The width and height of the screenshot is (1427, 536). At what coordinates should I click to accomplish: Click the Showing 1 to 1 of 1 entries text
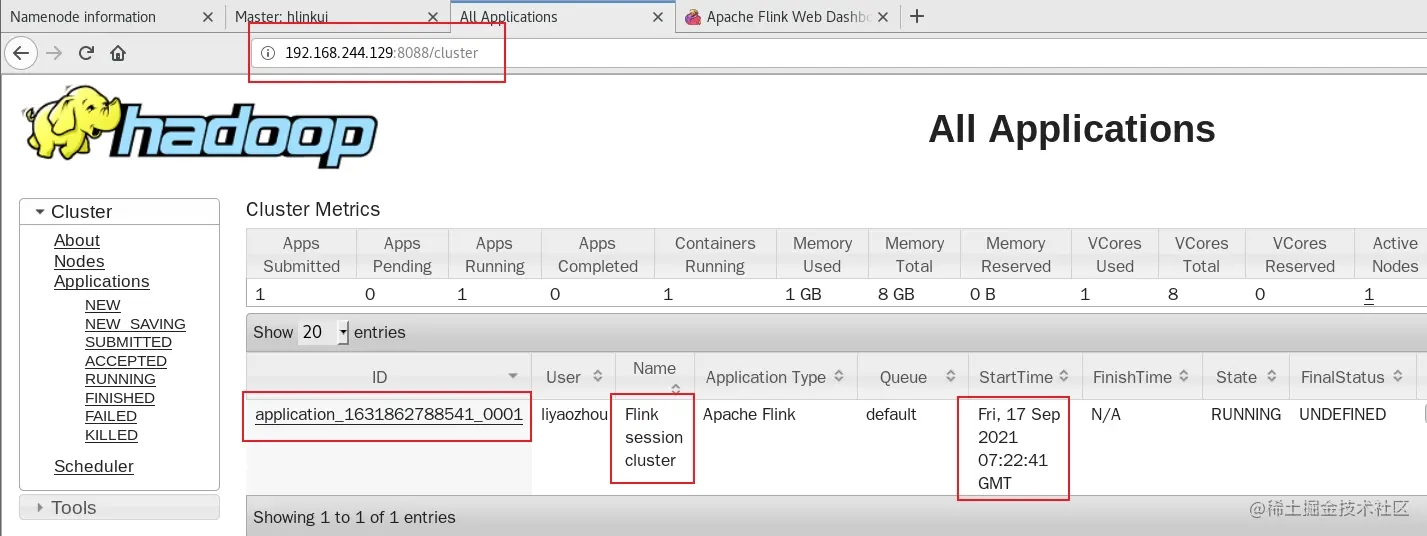[x=354, y=517]
